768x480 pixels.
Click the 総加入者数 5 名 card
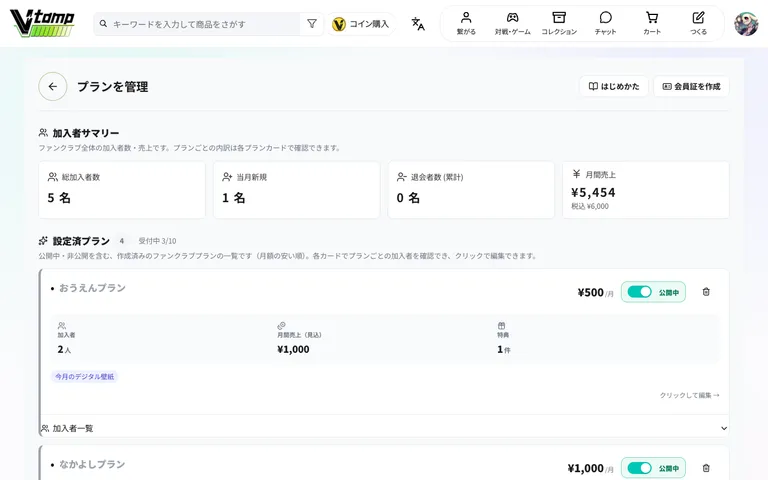click(x=122, y=190)
